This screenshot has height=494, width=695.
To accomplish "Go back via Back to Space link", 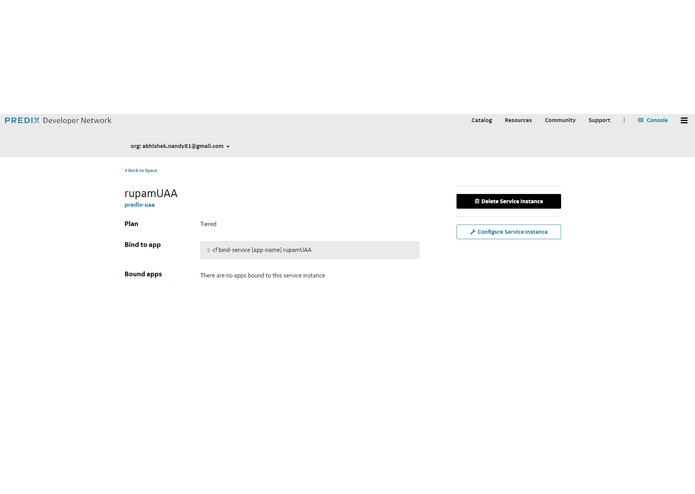I will (x=141, y=170).
